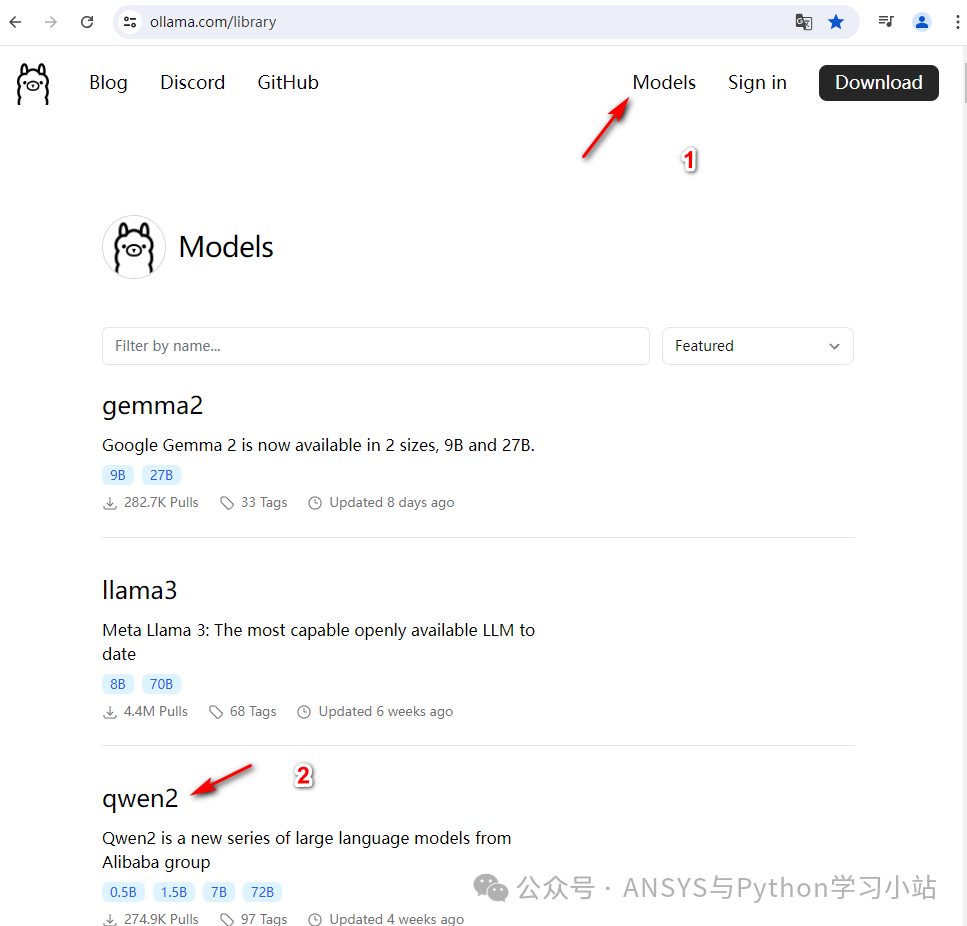
Task: Open the llama3 model
Action: tap(139, 591)
